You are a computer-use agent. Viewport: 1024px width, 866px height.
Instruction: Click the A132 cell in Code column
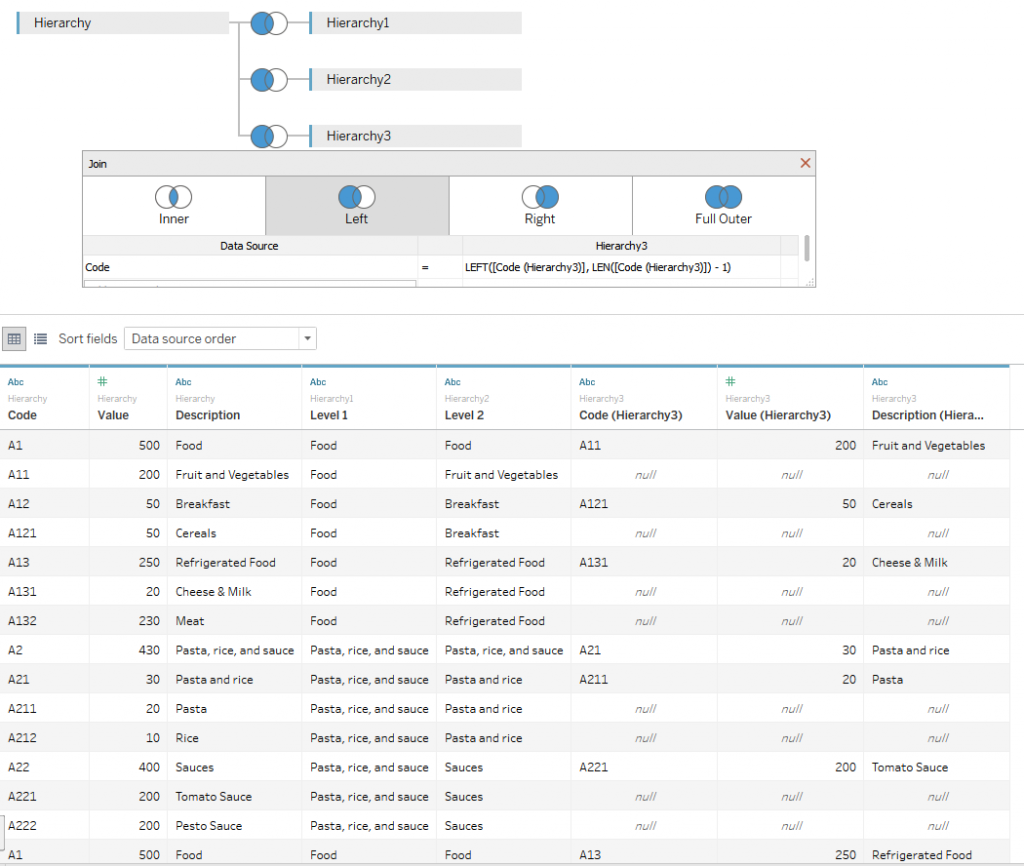tap(44, 621)
